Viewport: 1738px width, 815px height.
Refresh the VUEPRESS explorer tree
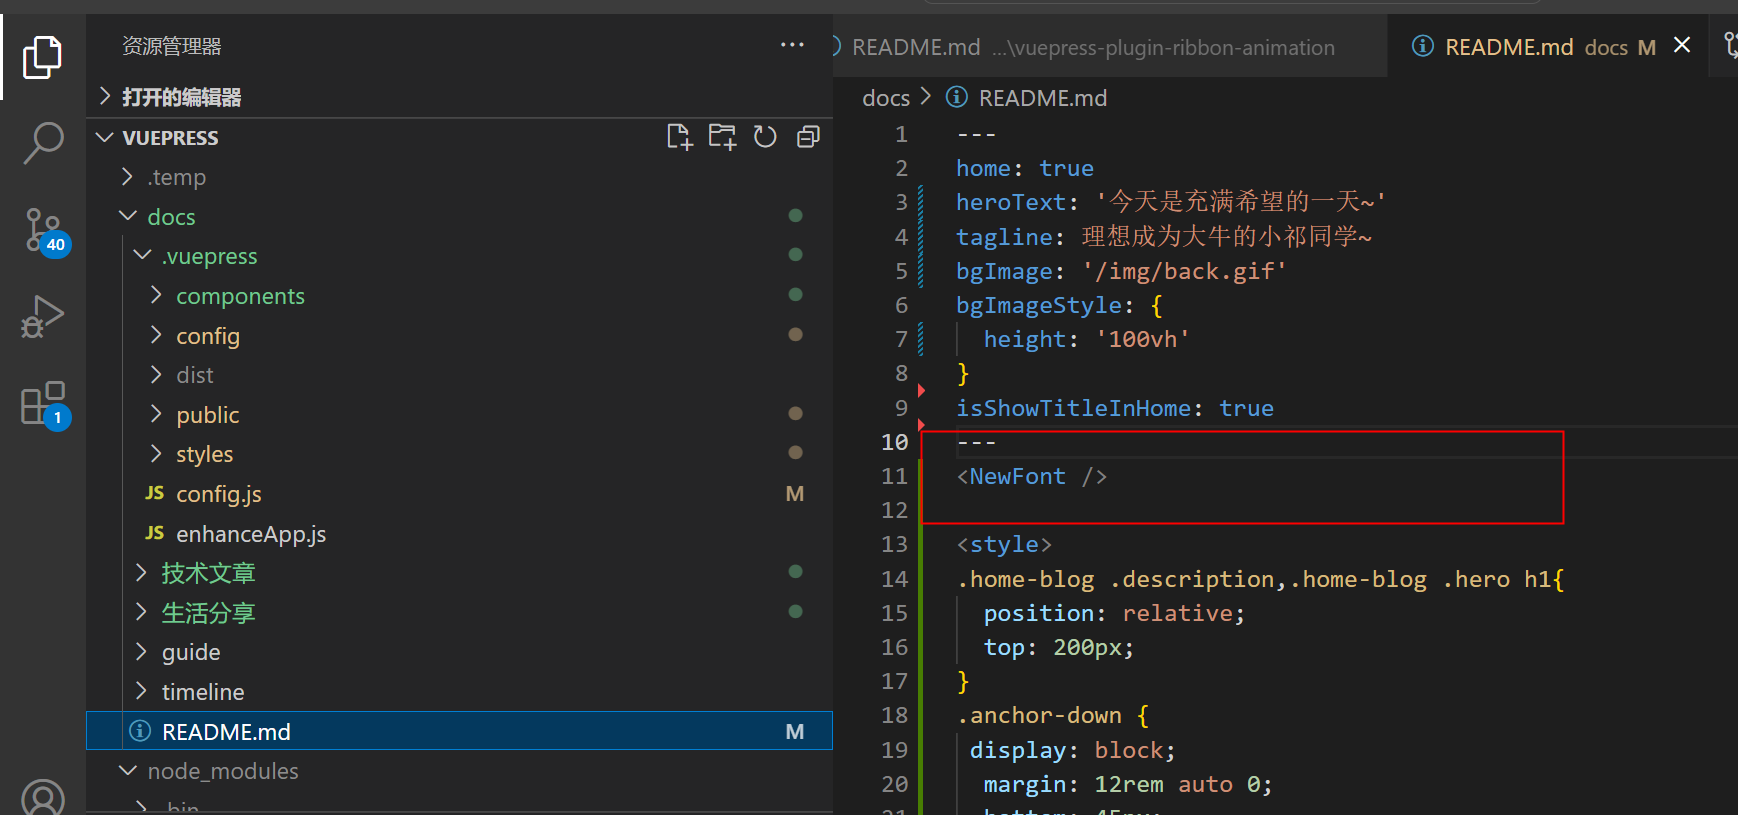765,137
